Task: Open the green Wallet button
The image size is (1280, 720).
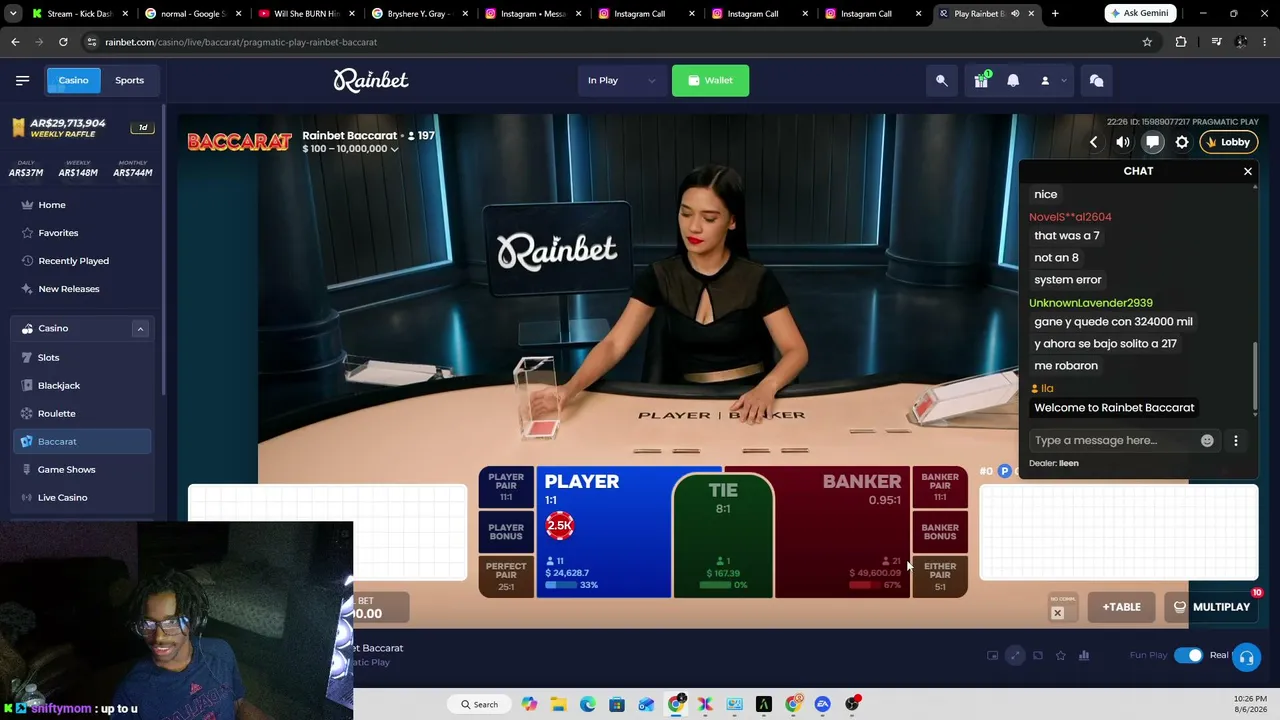Action: point(710,80)
